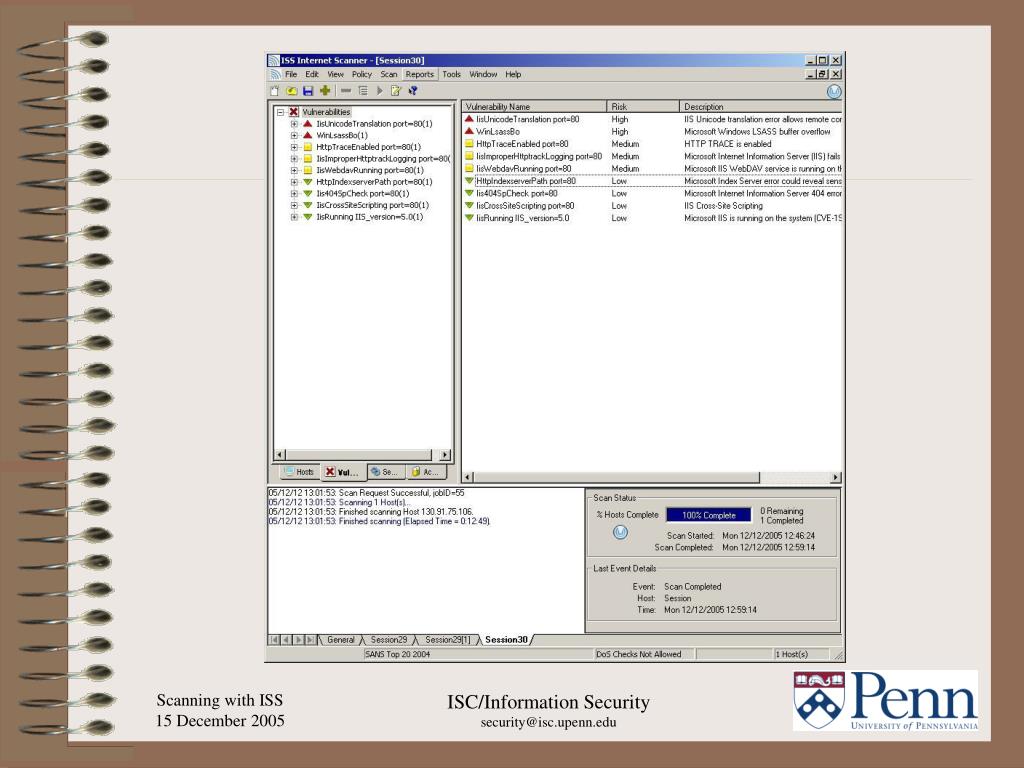
Task: Click the first-tab navigation arrow by General
Action: [274, 640]
